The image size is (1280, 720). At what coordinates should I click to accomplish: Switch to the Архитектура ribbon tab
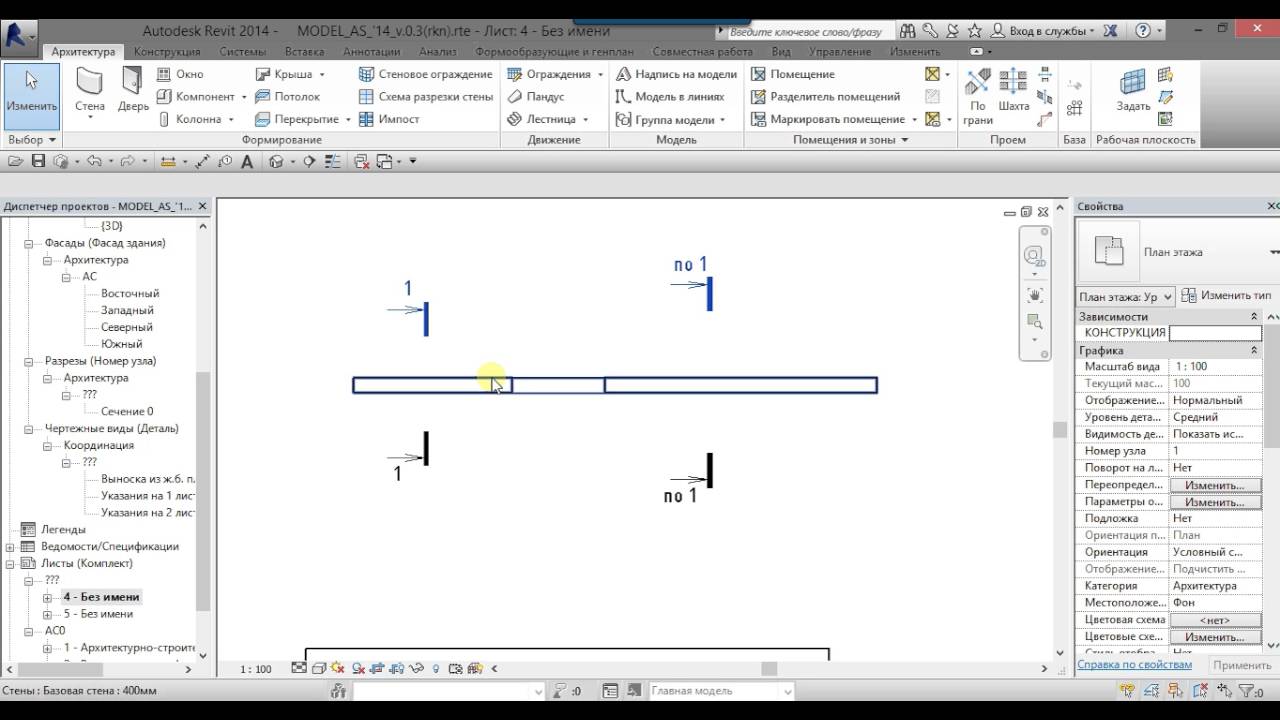[x=83, y=51]
